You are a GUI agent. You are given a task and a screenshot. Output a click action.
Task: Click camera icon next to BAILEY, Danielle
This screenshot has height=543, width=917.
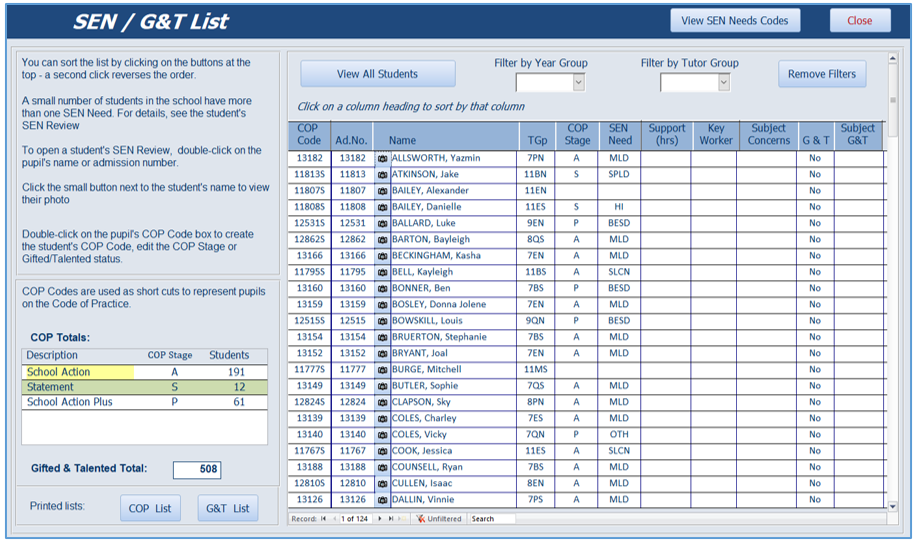point(382,207)
